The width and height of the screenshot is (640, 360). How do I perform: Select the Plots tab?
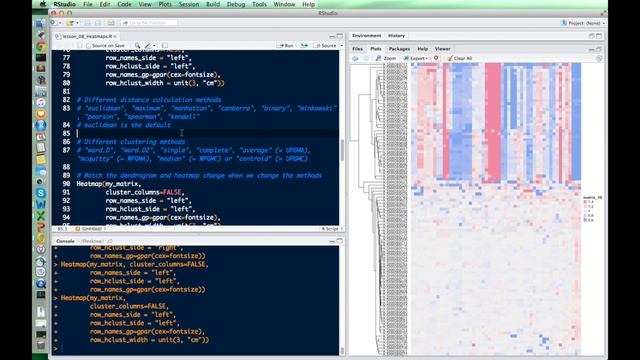click(376, 49)
